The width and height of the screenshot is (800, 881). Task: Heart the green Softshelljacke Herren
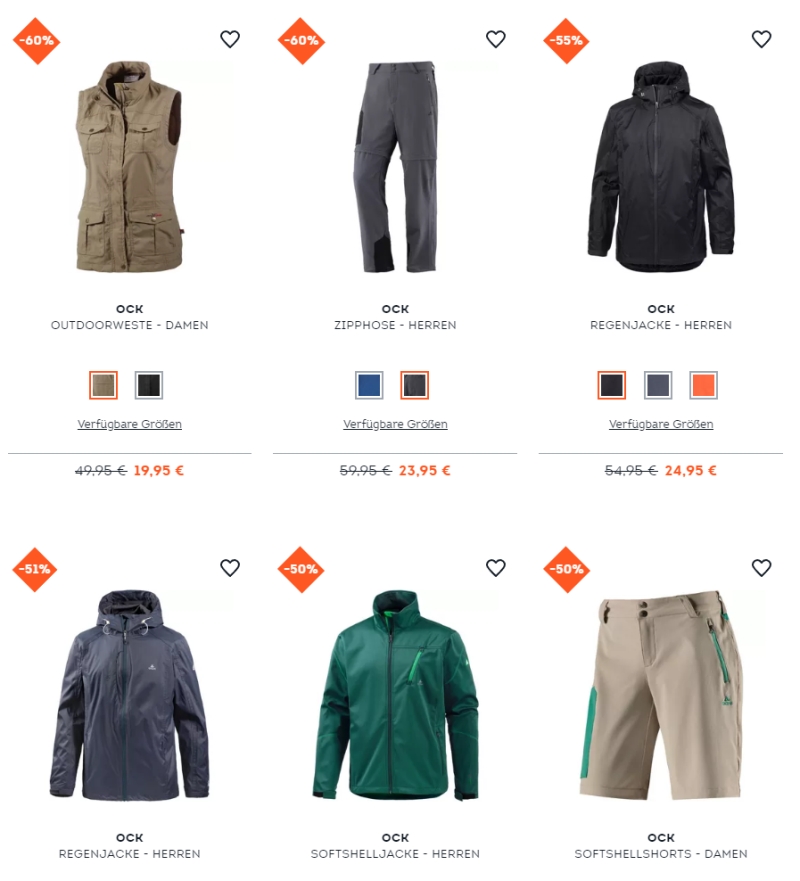[x=496, y=568]
